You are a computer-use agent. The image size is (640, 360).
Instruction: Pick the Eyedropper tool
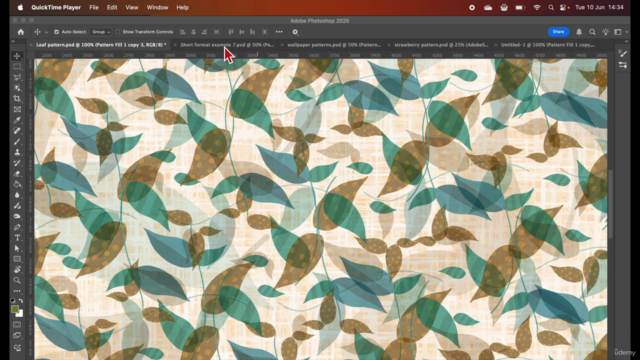(x=17, y=120)
